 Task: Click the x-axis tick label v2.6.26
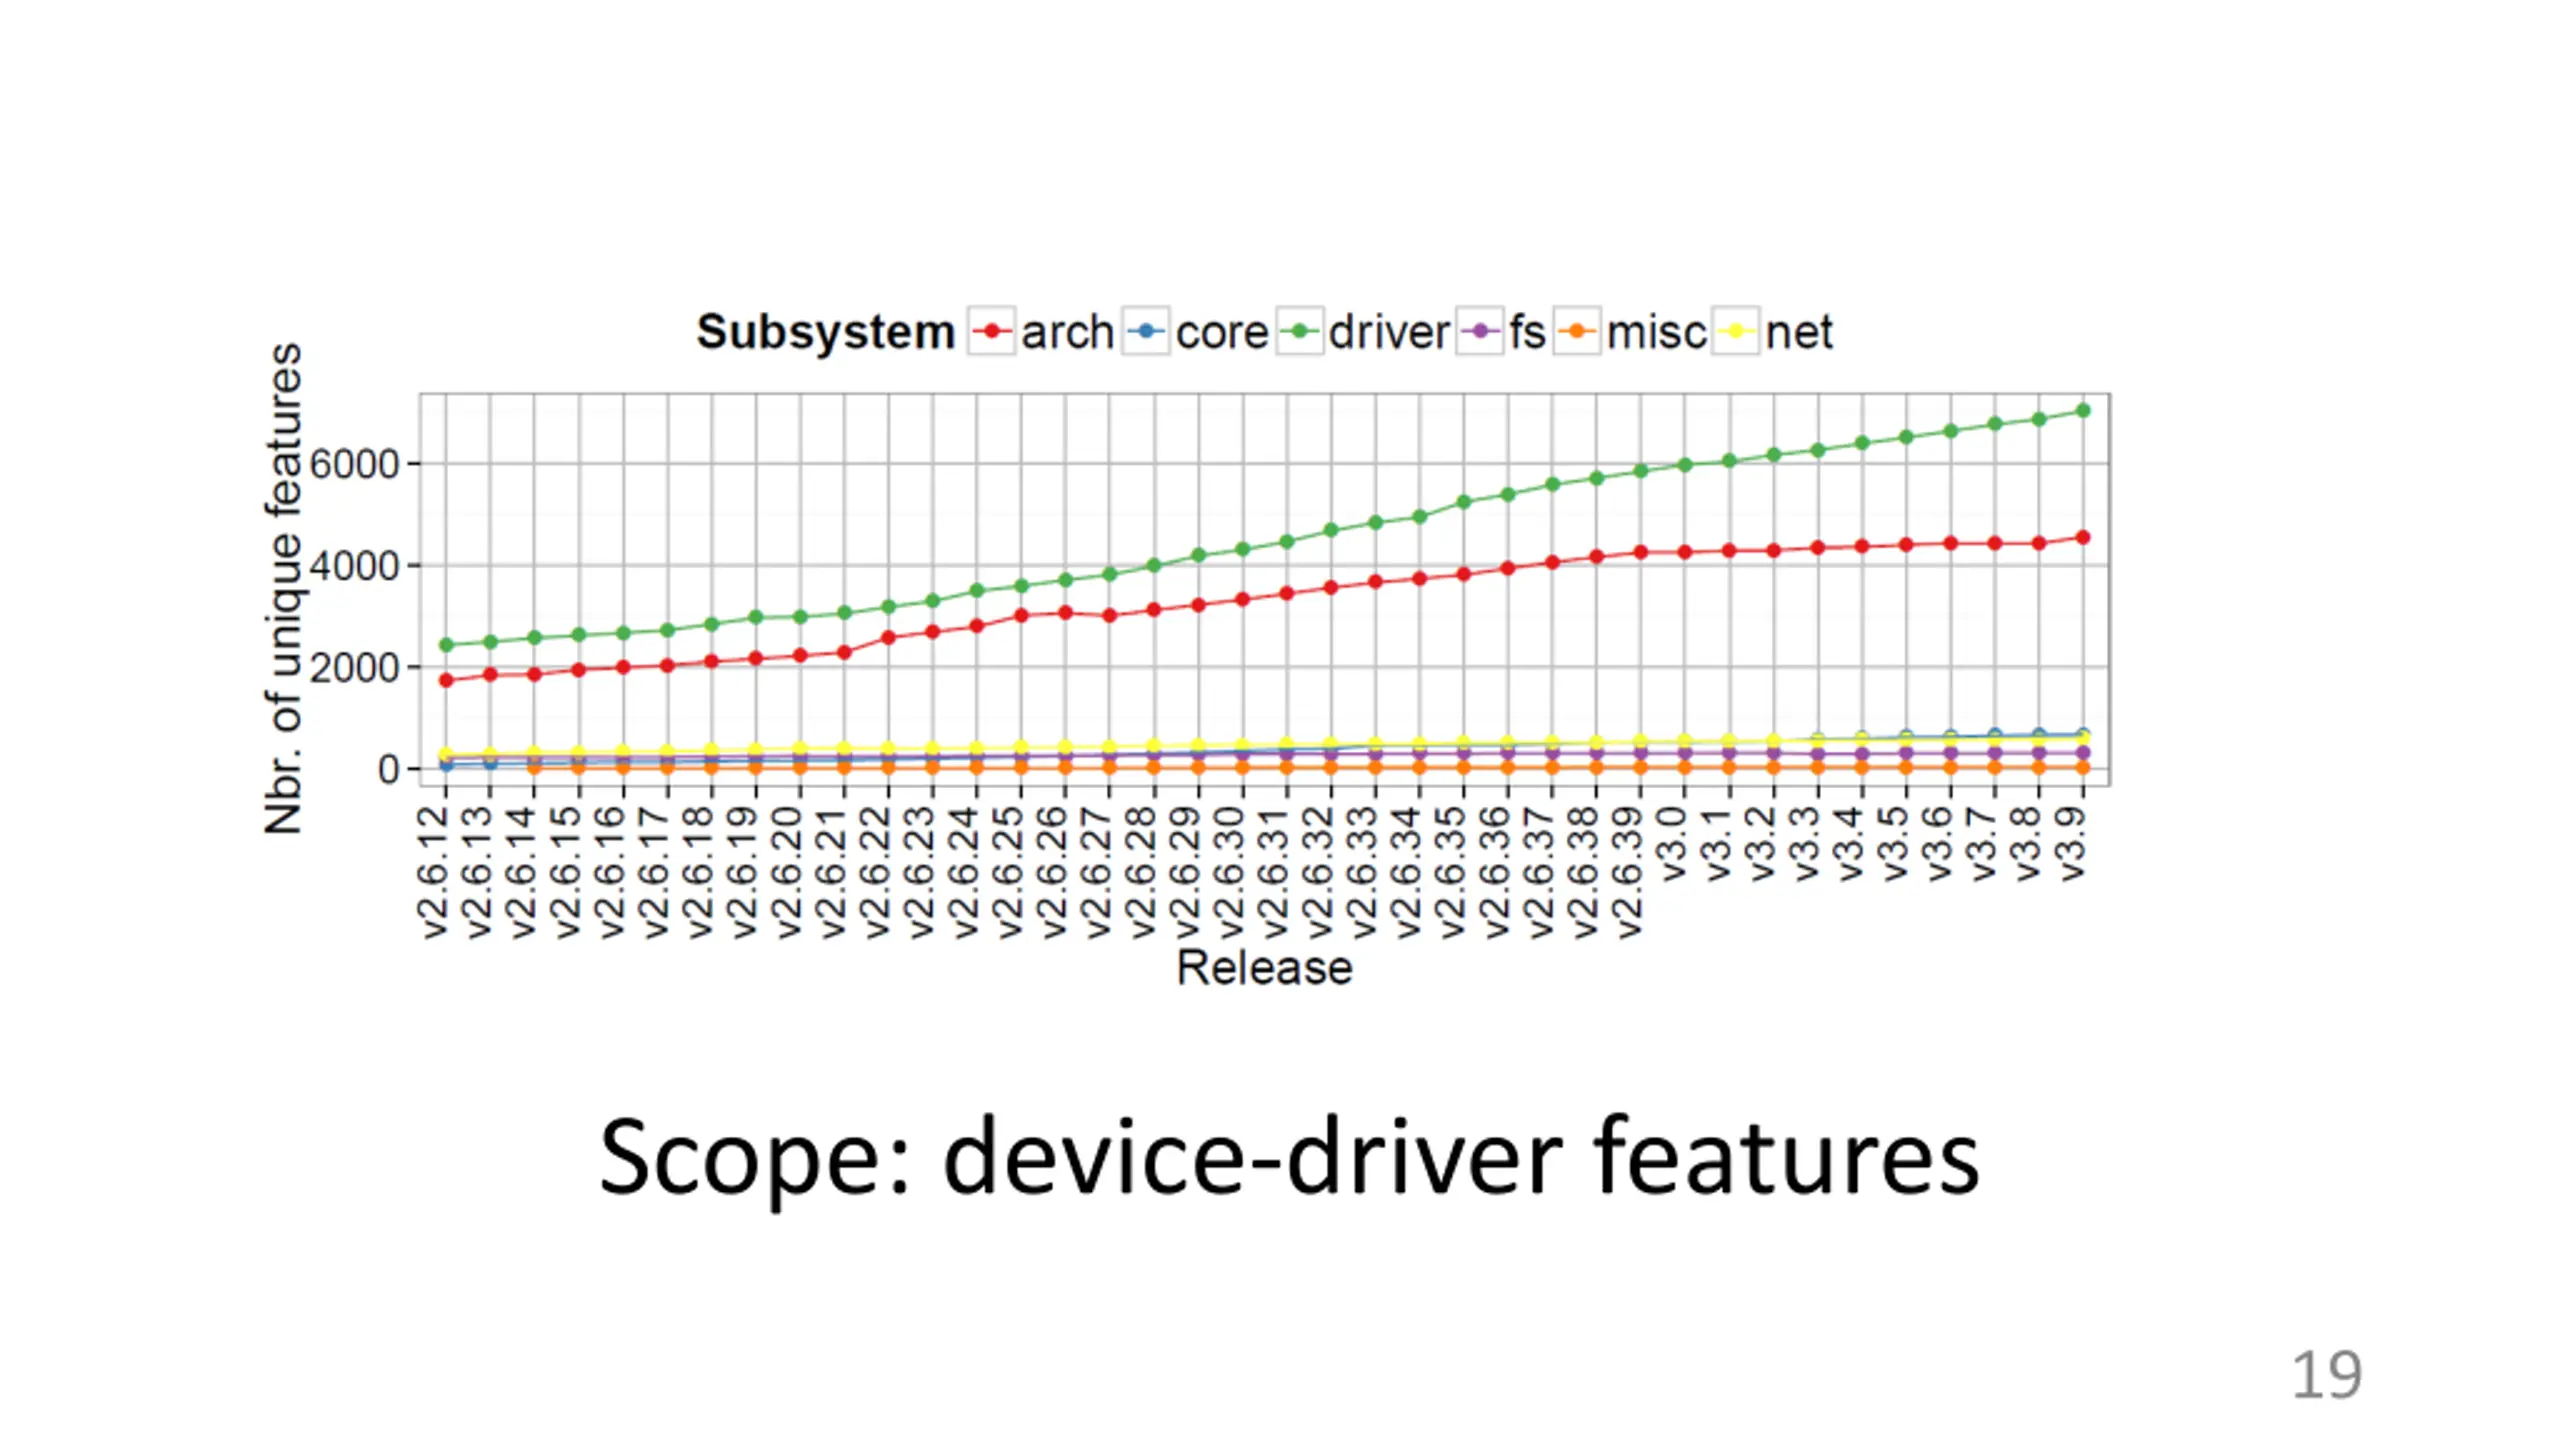tap(1053, 872)
